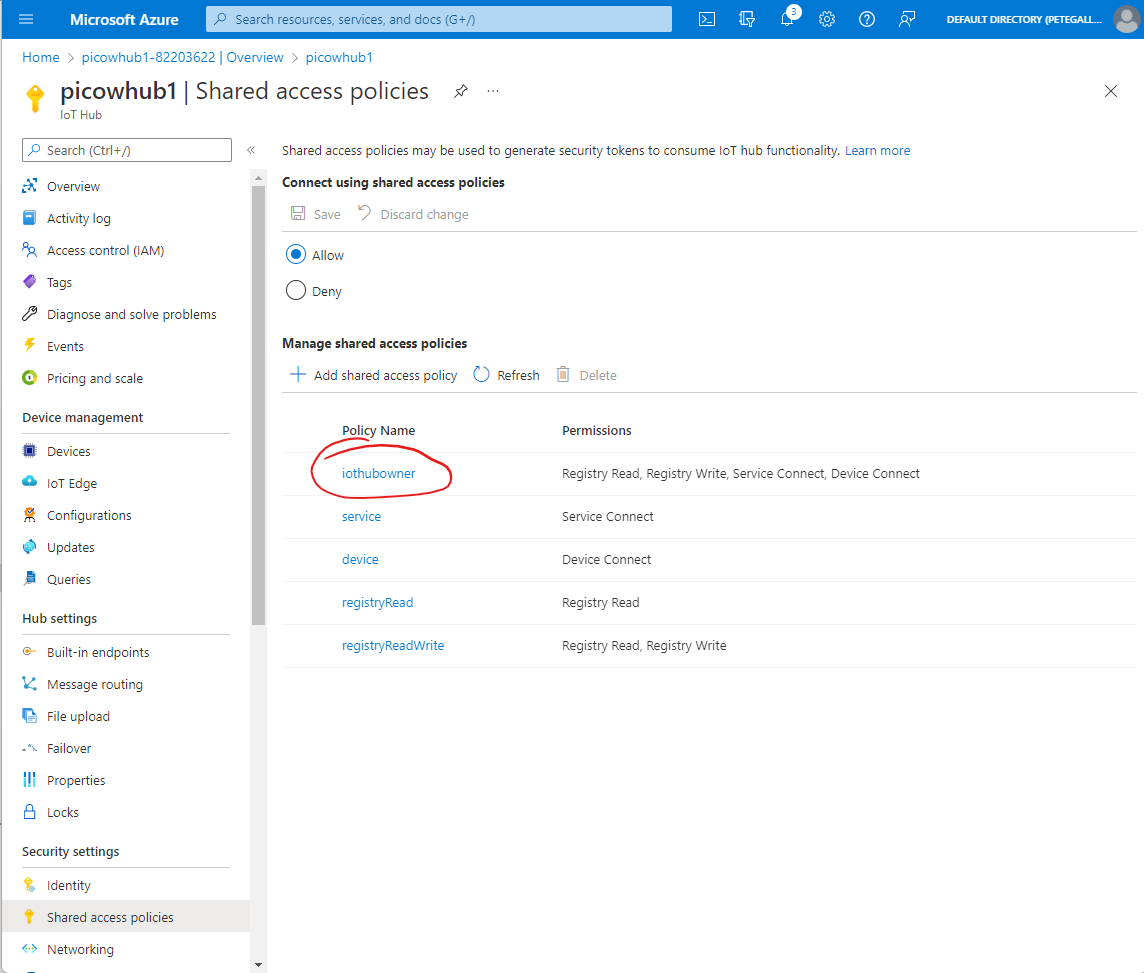Click the Devices chip icon
The height and width of the screenshot is (973, 1144).
[29, 451]
